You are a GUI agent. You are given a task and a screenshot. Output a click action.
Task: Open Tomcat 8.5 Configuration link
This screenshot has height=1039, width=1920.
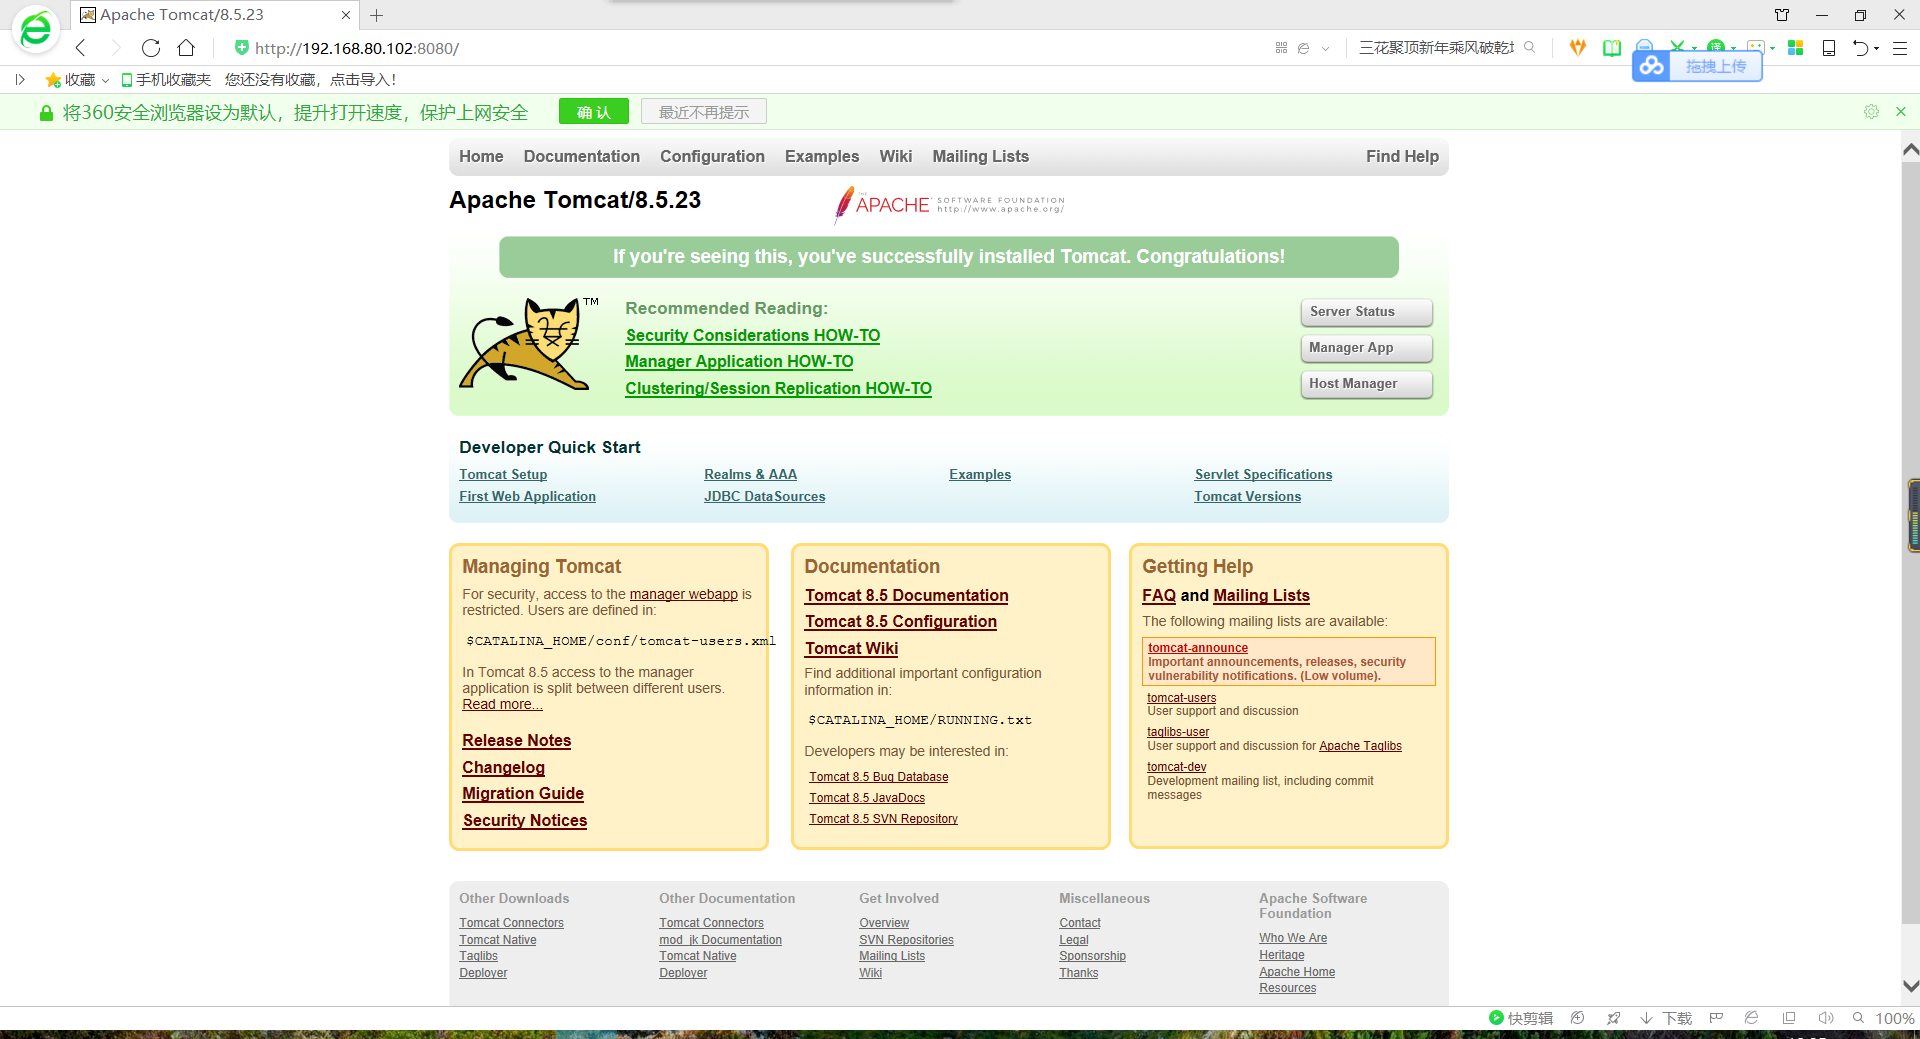pyautogui.click(x=901, y=621)
